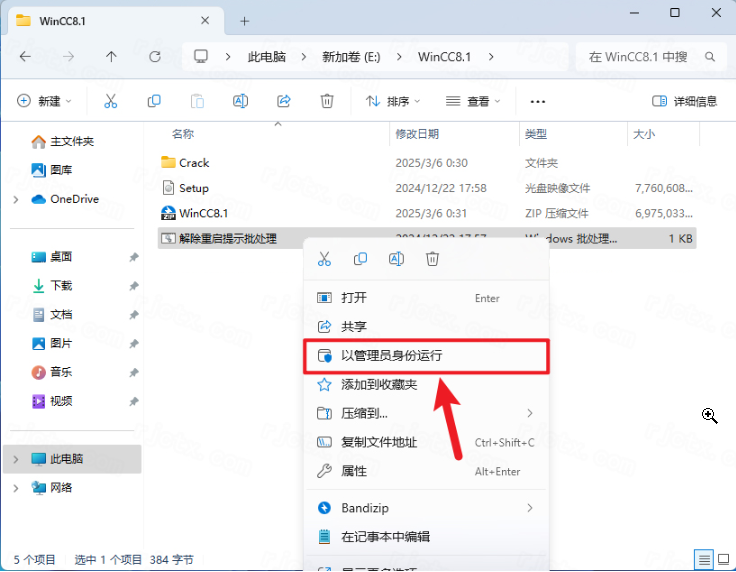Image resolution: width=736 pixels, height=572 pixels.
Task: Sort by the 类型 column header
Action: tap(536, 134)
